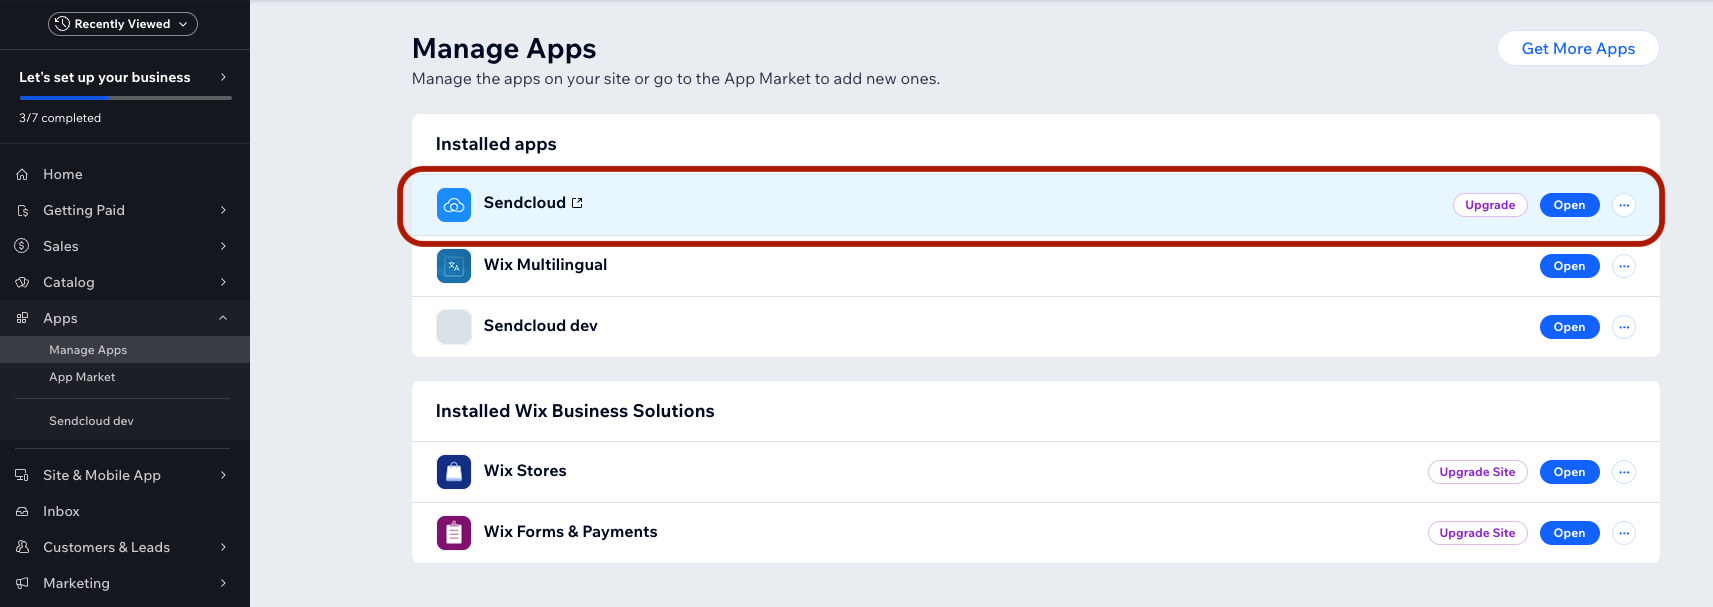Click the Wix Stores bag icon
The height and width of the screenshot is (607, 1713).
[454, 472]
